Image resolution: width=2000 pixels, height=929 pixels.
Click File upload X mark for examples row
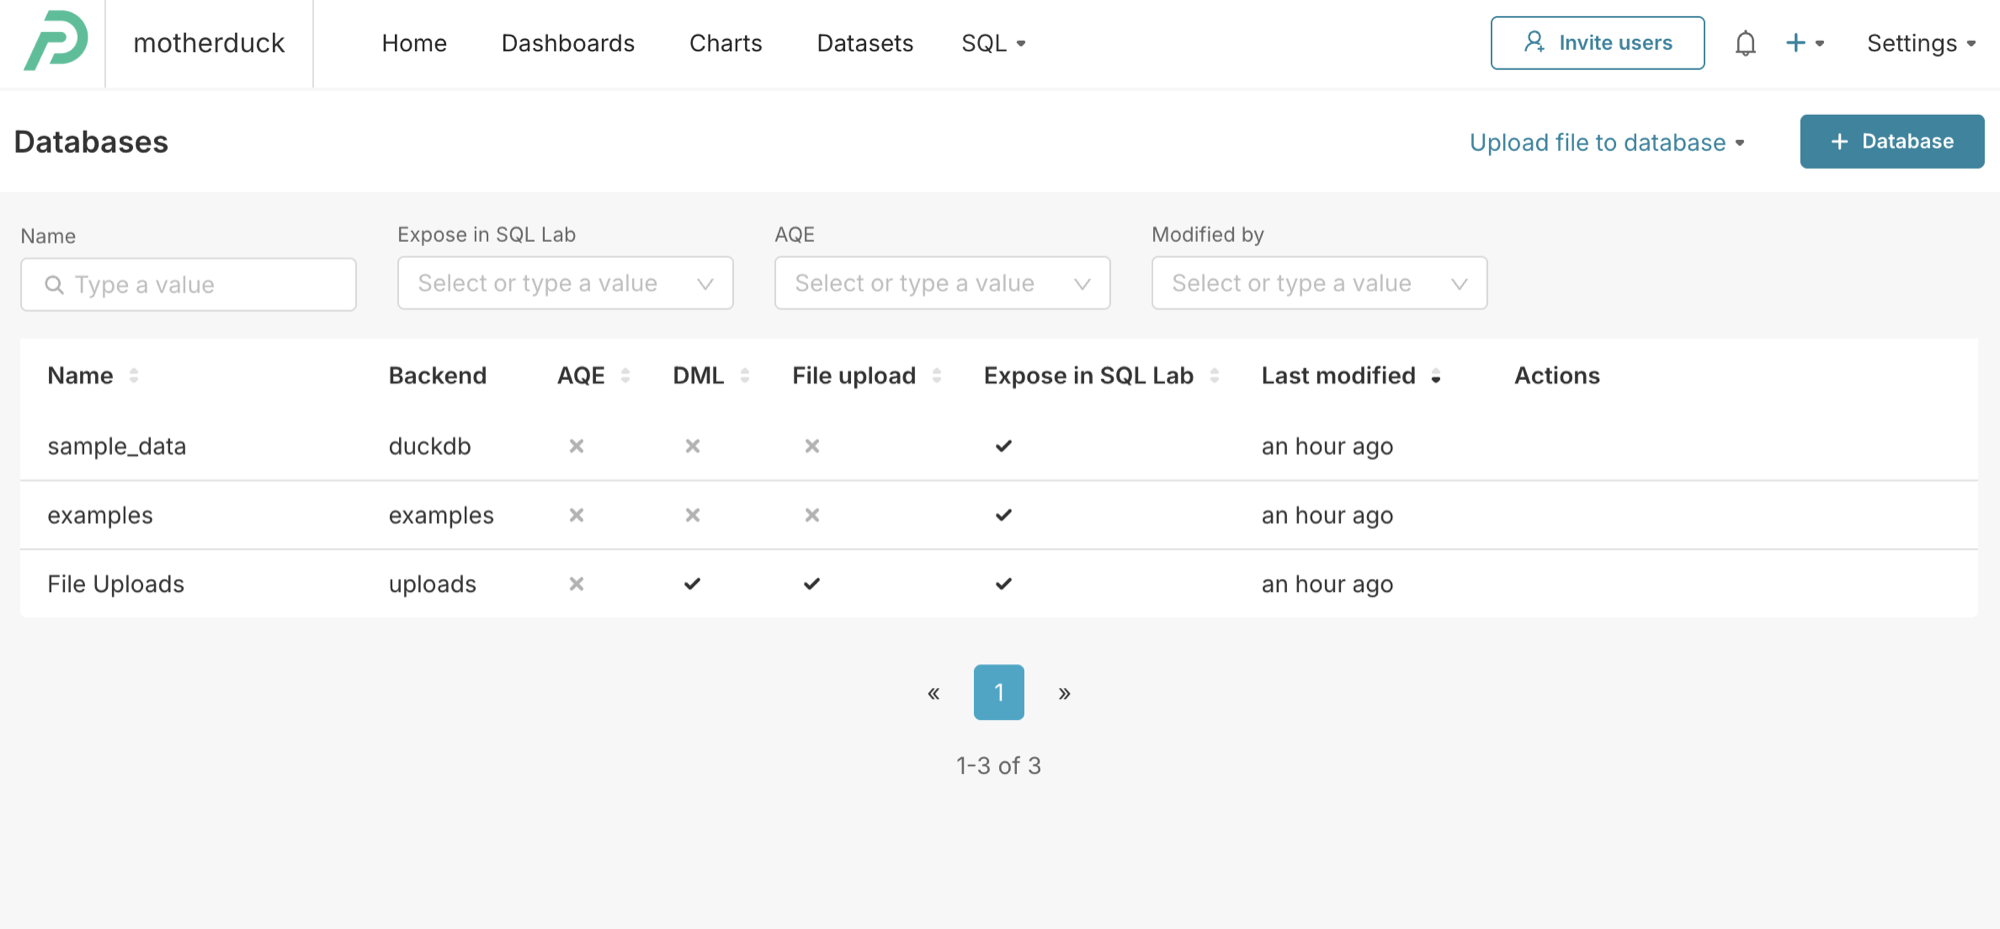(812, 515)
